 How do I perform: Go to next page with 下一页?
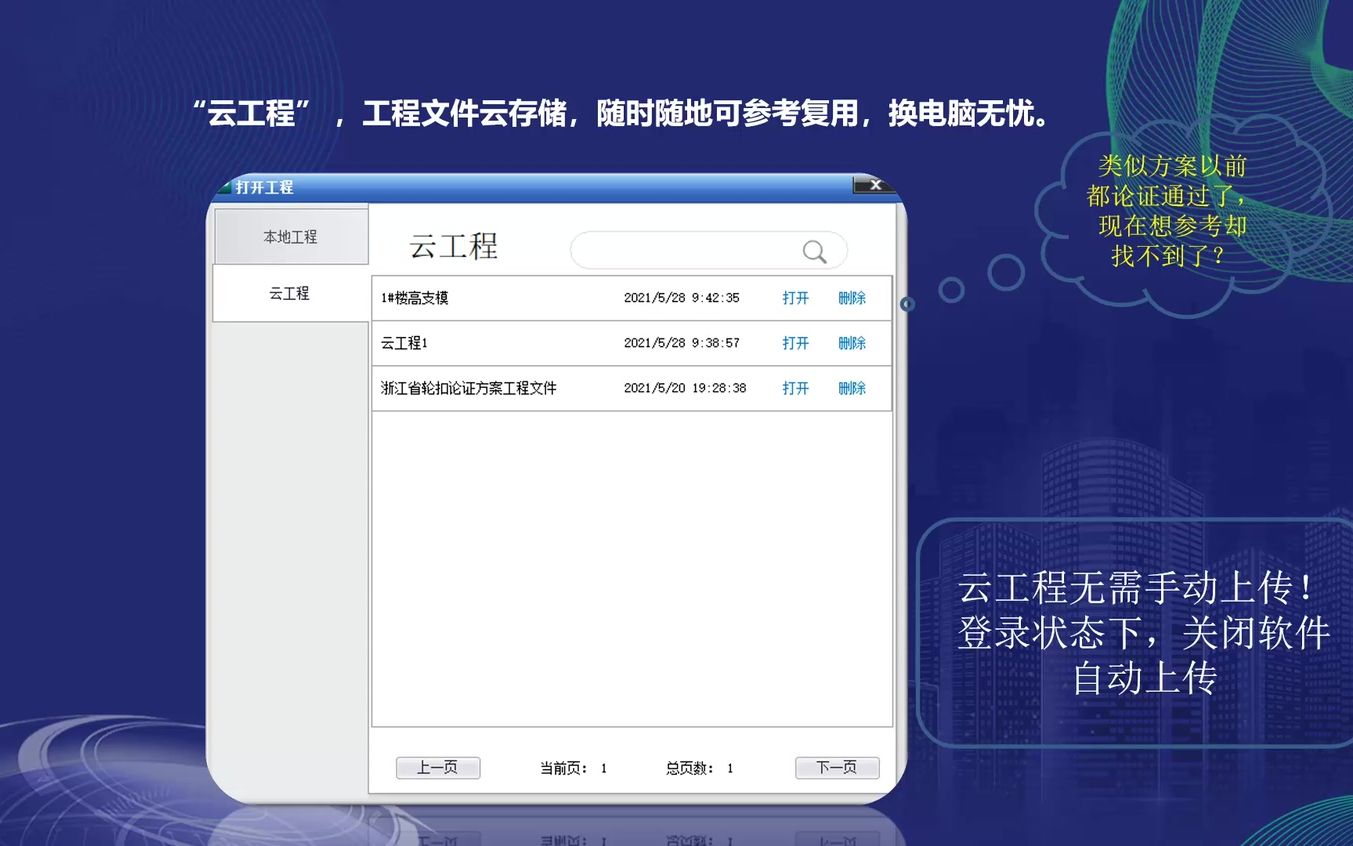[x=837, y=768]
